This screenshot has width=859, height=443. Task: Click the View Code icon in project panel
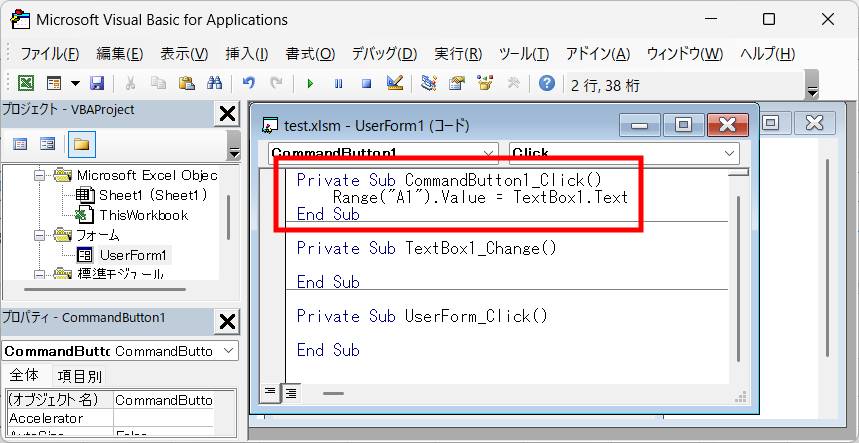pyautogui.click(x=20, y=144)
